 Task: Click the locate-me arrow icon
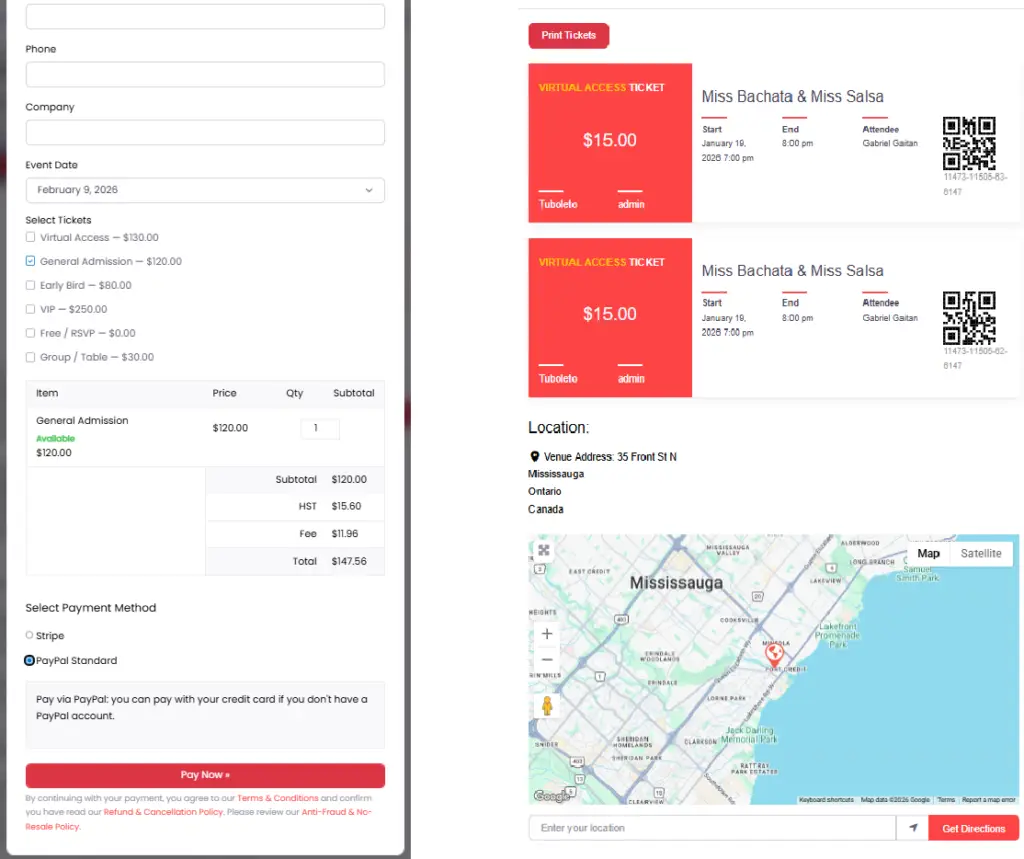(x=912, y=828)
